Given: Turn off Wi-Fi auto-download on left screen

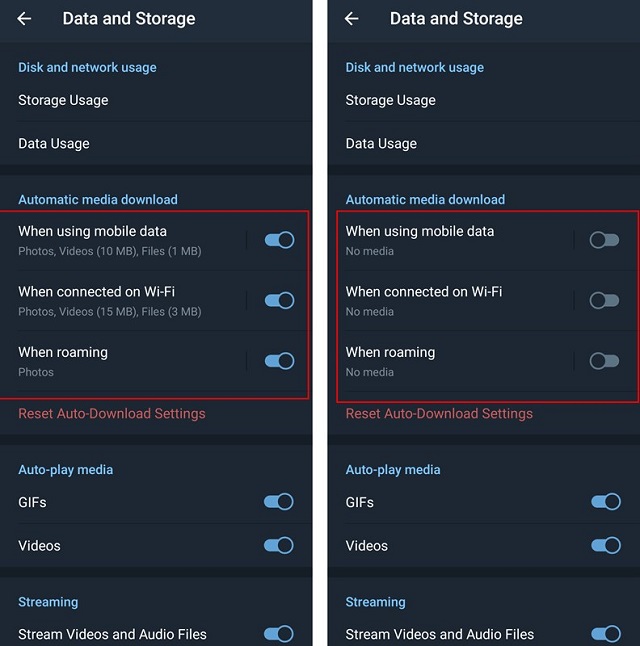Looking at the screenshot, I should pyautogui.click(x=279, y=300).
